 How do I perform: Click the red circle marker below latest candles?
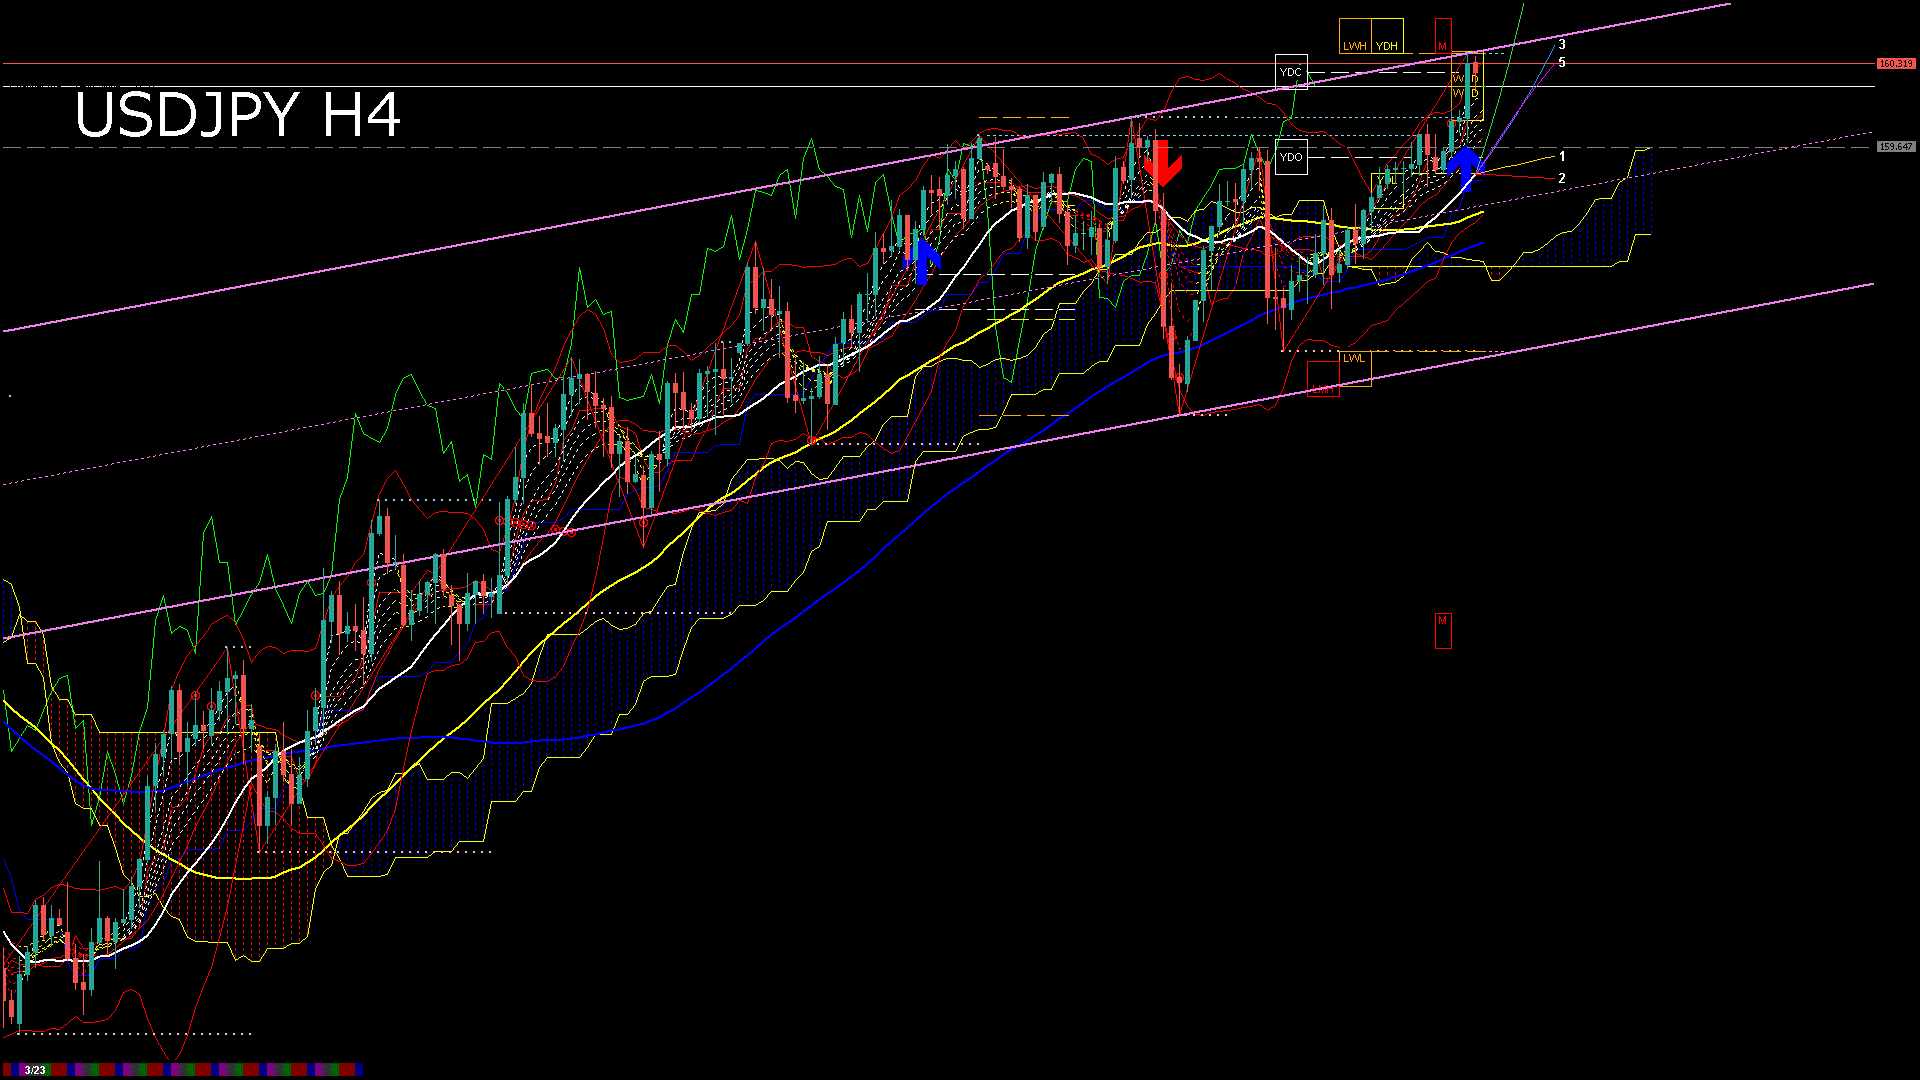(x=1451, y=122)
